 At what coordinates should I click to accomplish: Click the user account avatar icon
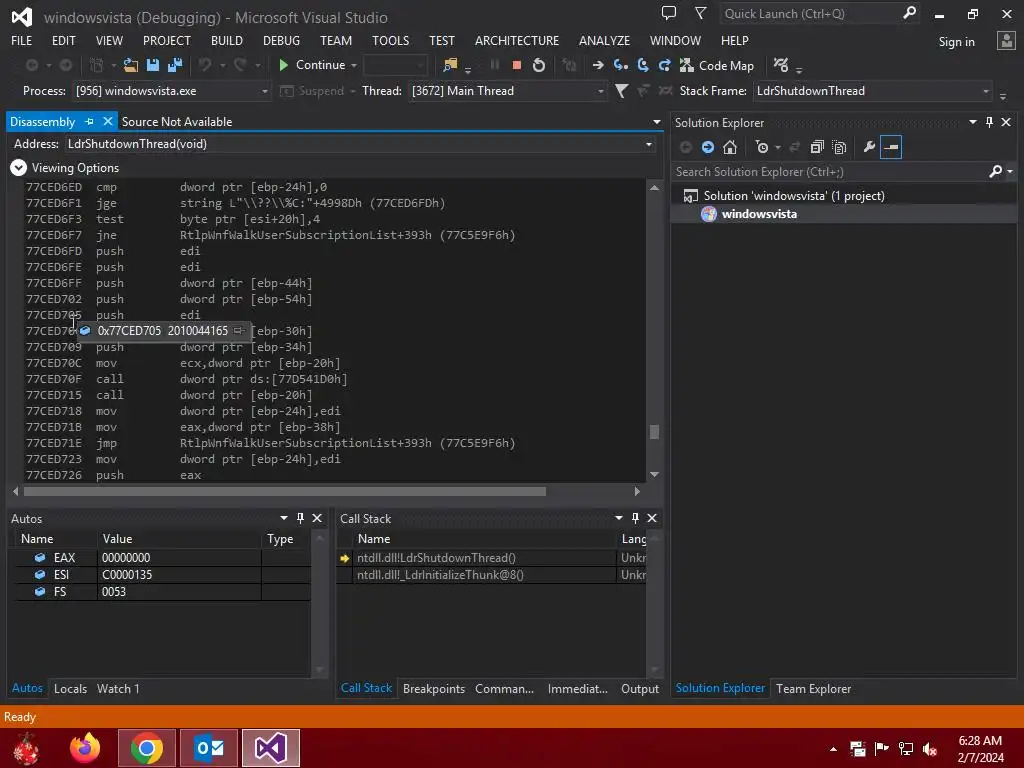point(1006,41)
